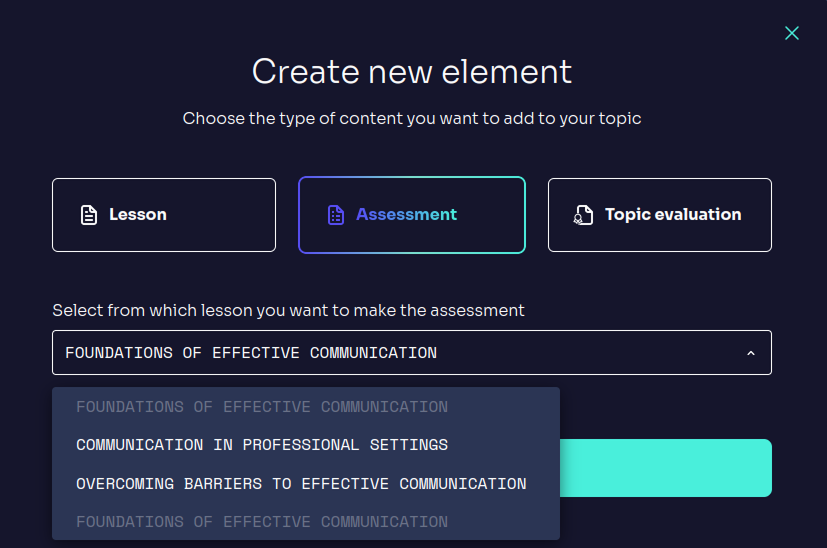Click the 'Topic evaluation' card label text
Viewport: 827px width, 548px height.
click(x=673, y=214)
